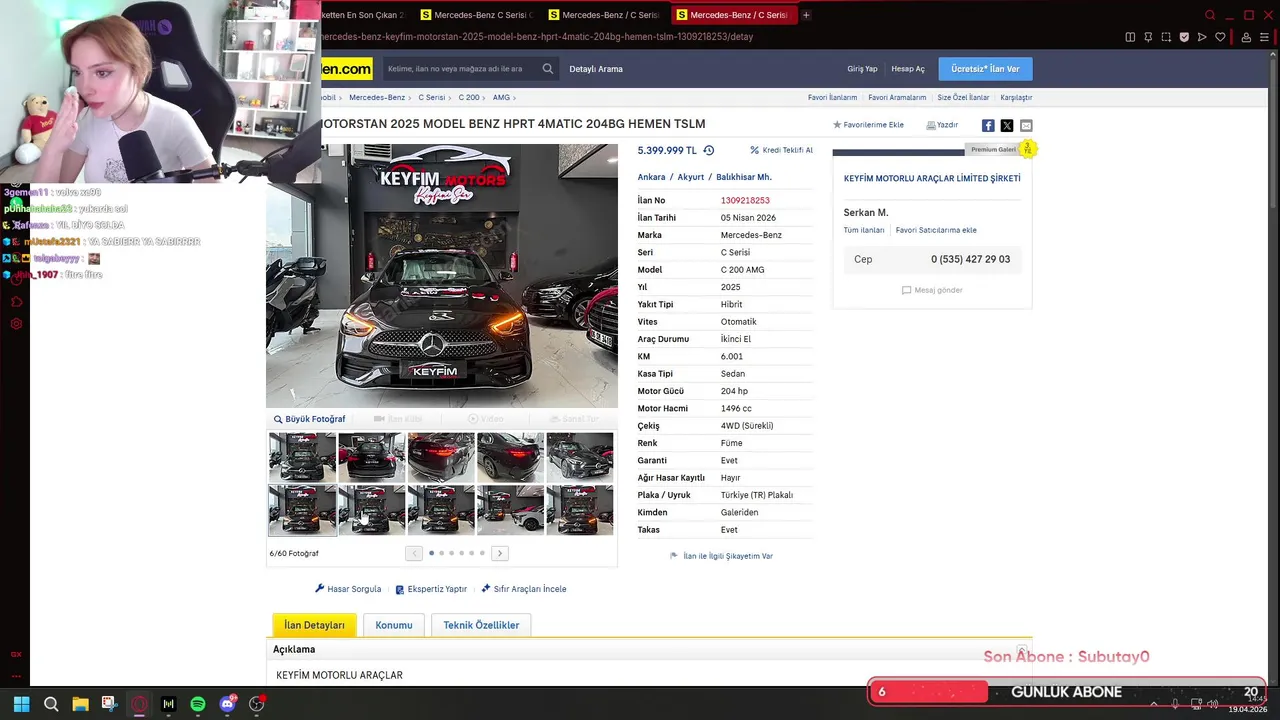Click Ekspertiz Yaptır link
This screenshot has width=1280, height=720.
(x=431, y=589)
